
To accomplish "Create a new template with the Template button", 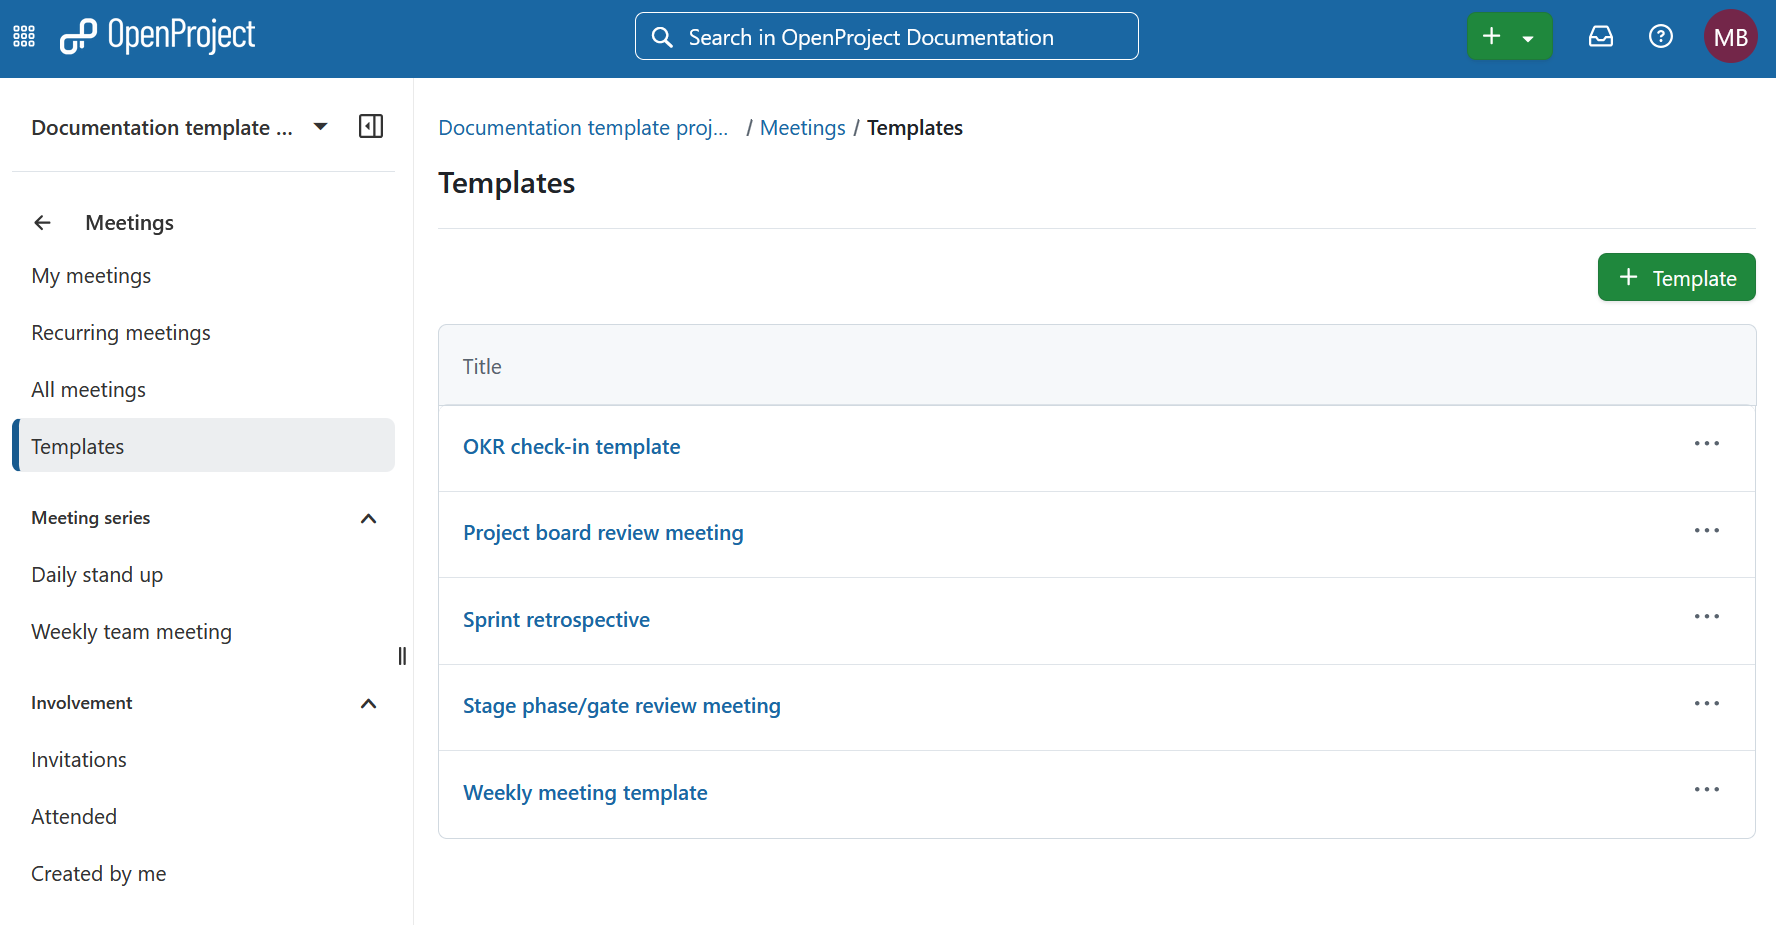I will (1676, 277).
